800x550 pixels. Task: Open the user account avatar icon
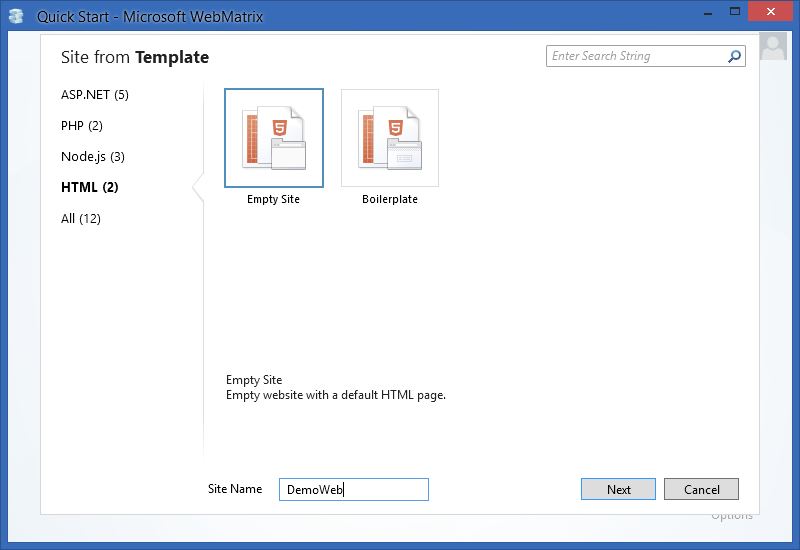point(773,46)
